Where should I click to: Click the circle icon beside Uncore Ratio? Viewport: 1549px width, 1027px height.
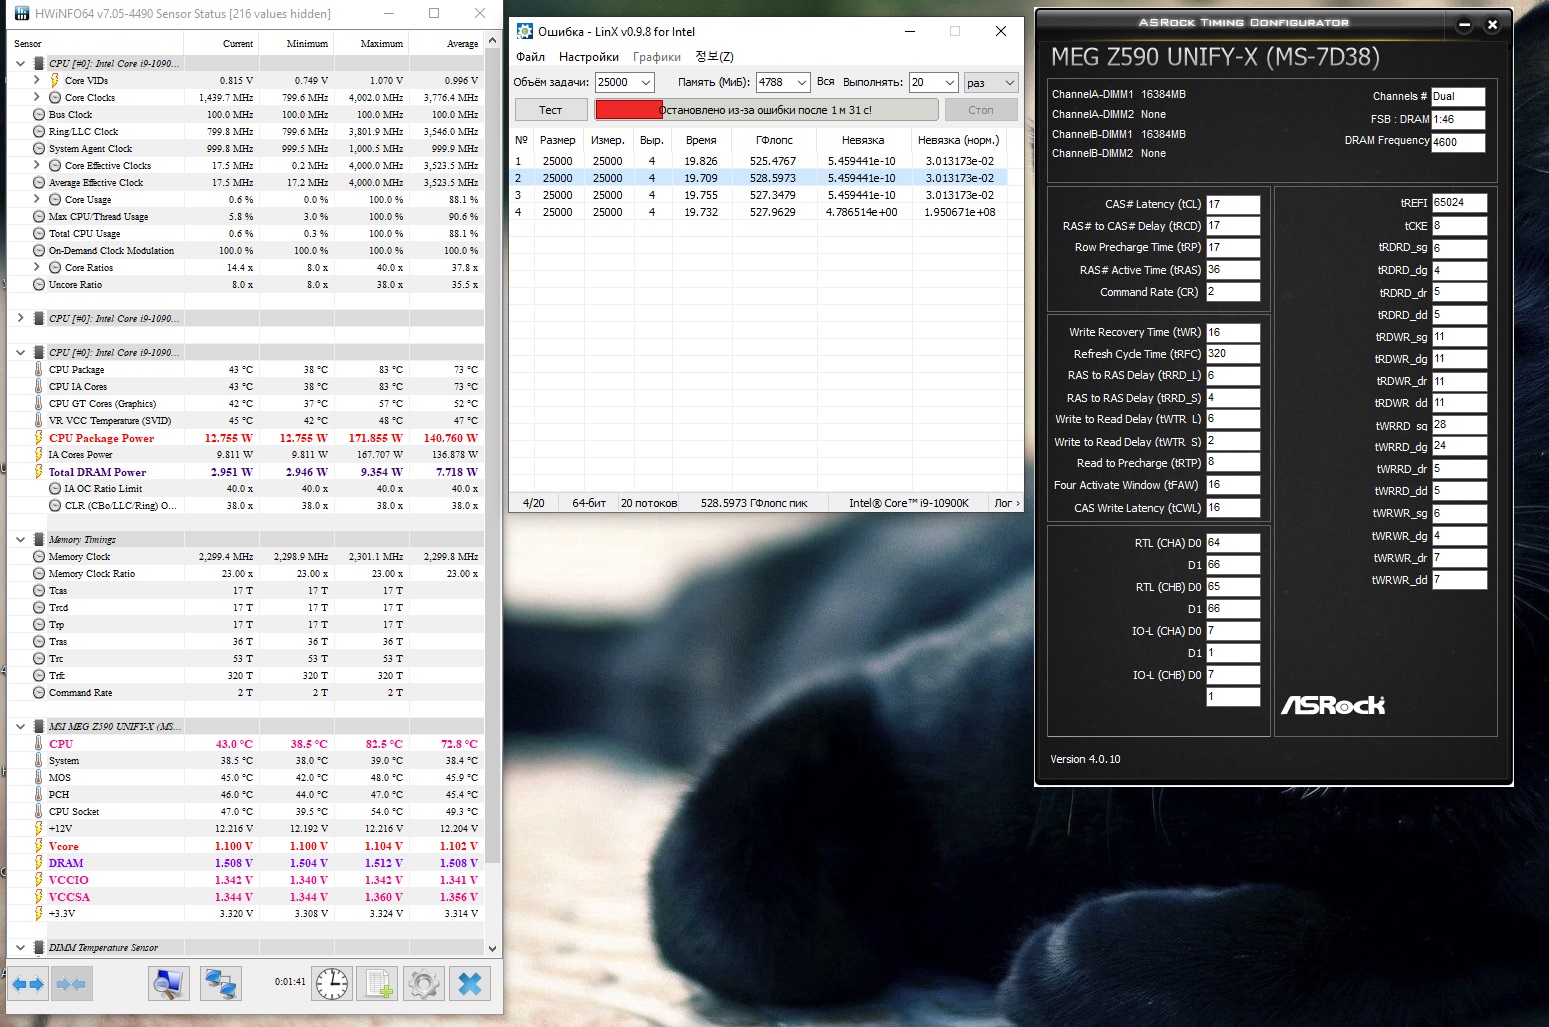[38, 285]
